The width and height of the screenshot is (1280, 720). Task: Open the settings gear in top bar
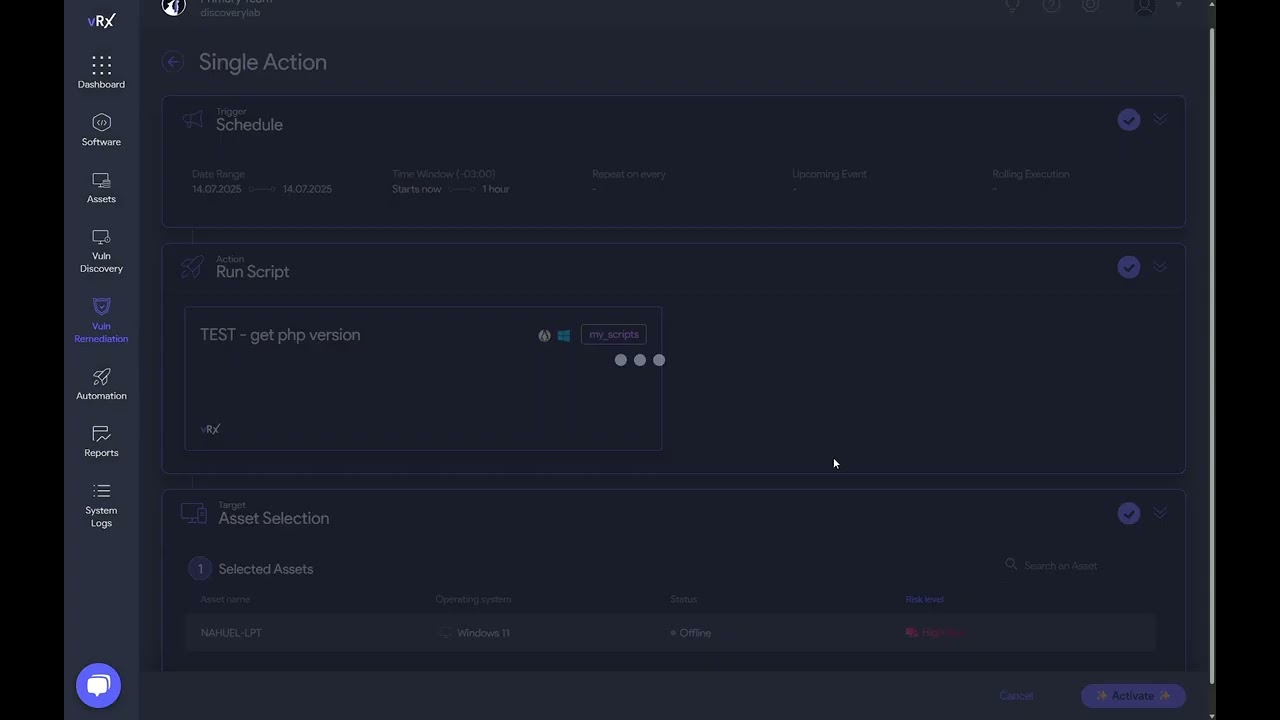click(1091, 6)
